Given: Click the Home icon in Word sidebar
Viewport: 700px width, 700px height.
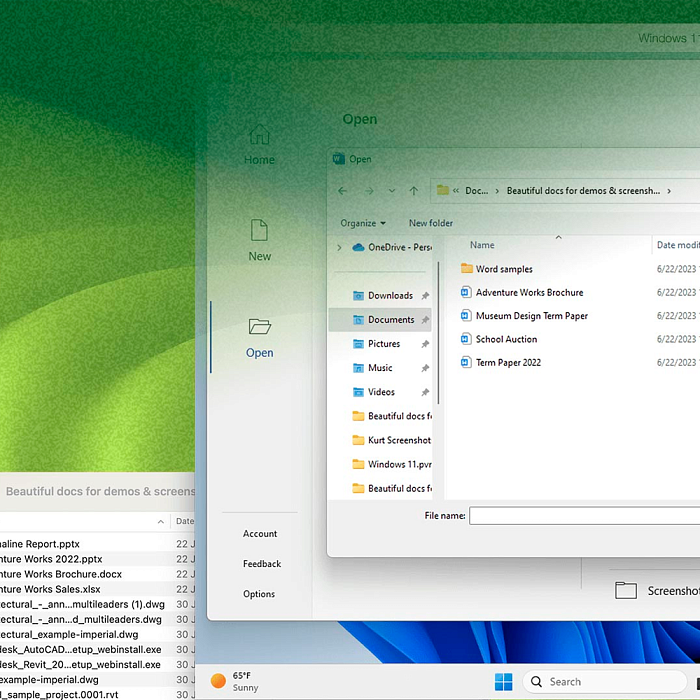Looking at the screenshot, I should point(259,135).
